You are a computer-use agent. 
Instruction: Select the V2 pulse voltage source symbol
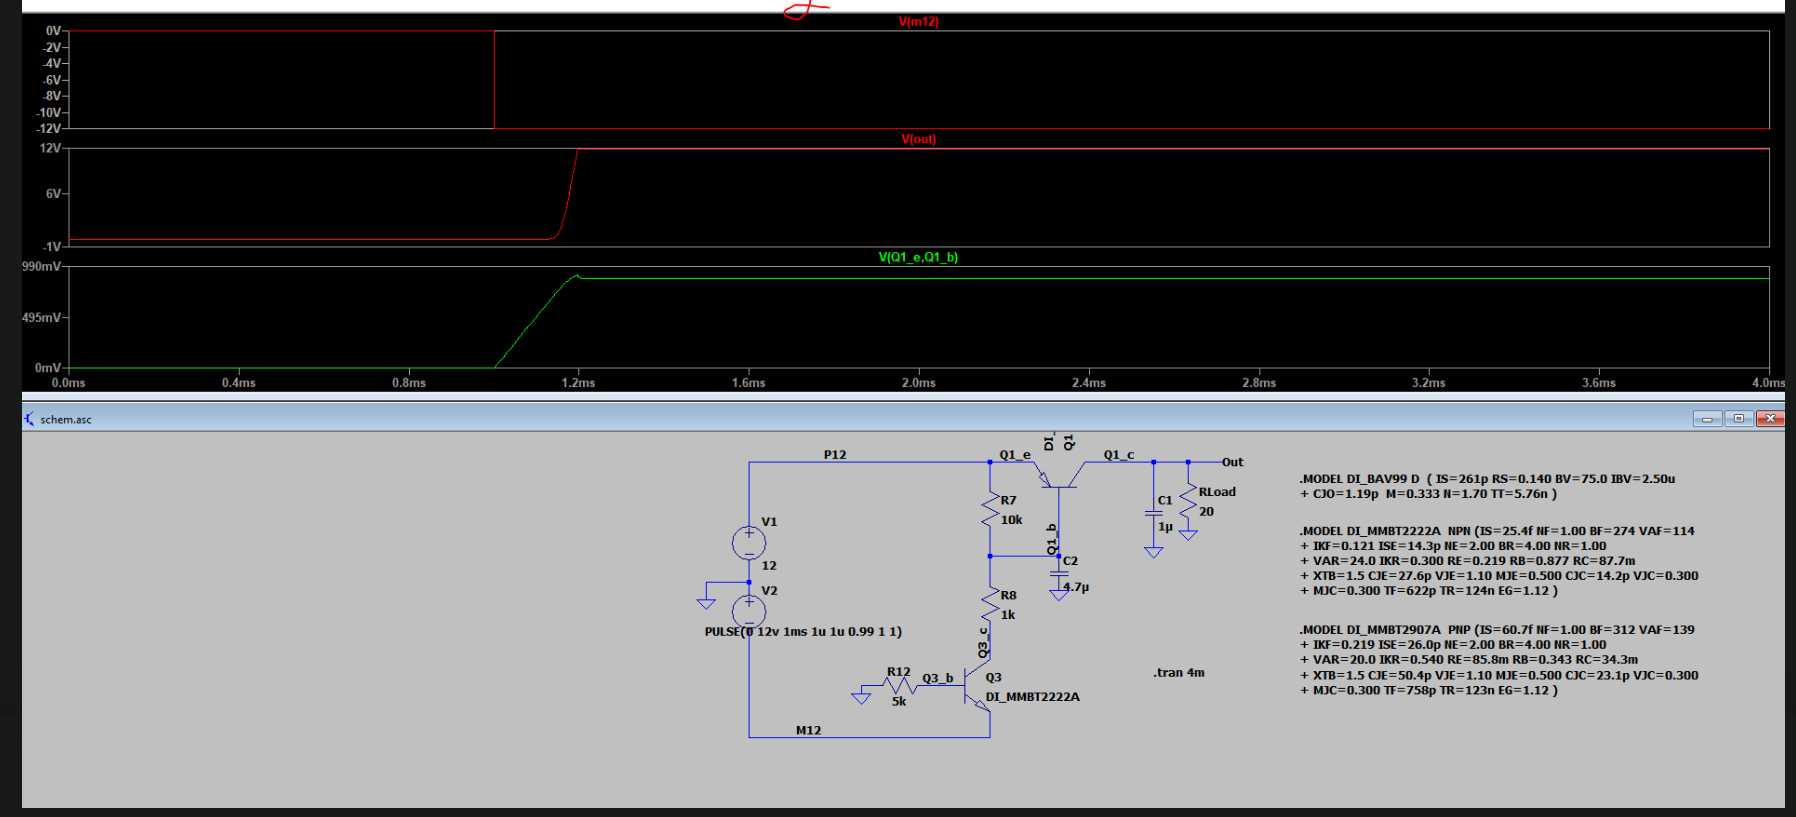[x=749, y=611]
